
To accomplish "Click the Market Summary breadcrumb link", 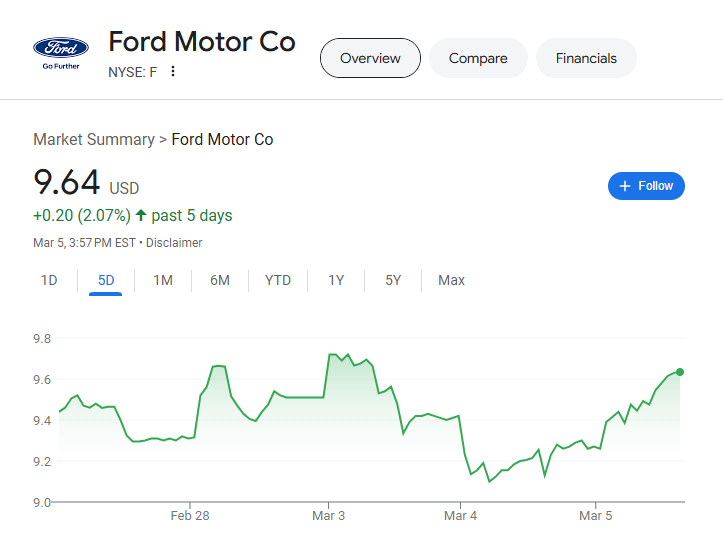I will coord(94,140).
